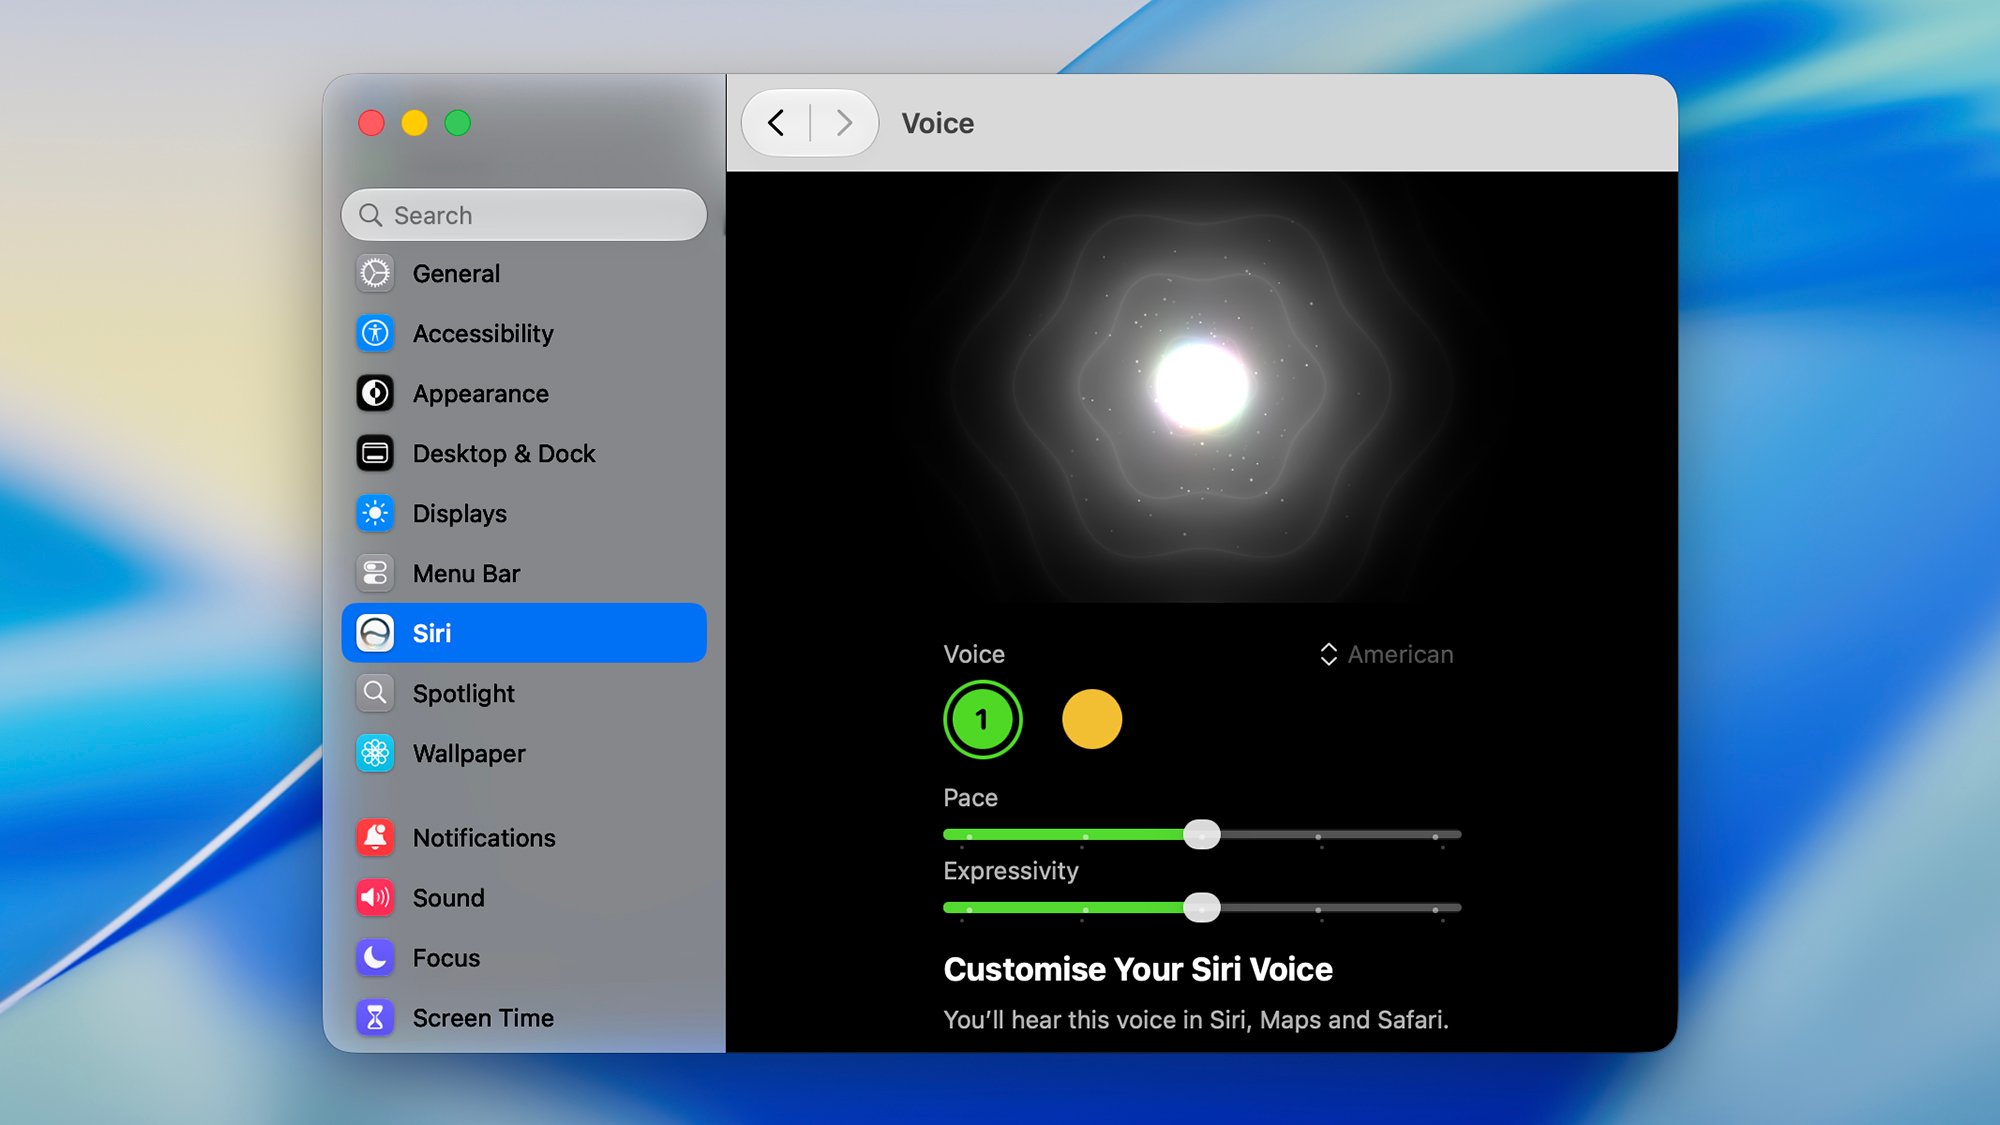Click the Expressivity slider knob

click(x=1202, y=907)
